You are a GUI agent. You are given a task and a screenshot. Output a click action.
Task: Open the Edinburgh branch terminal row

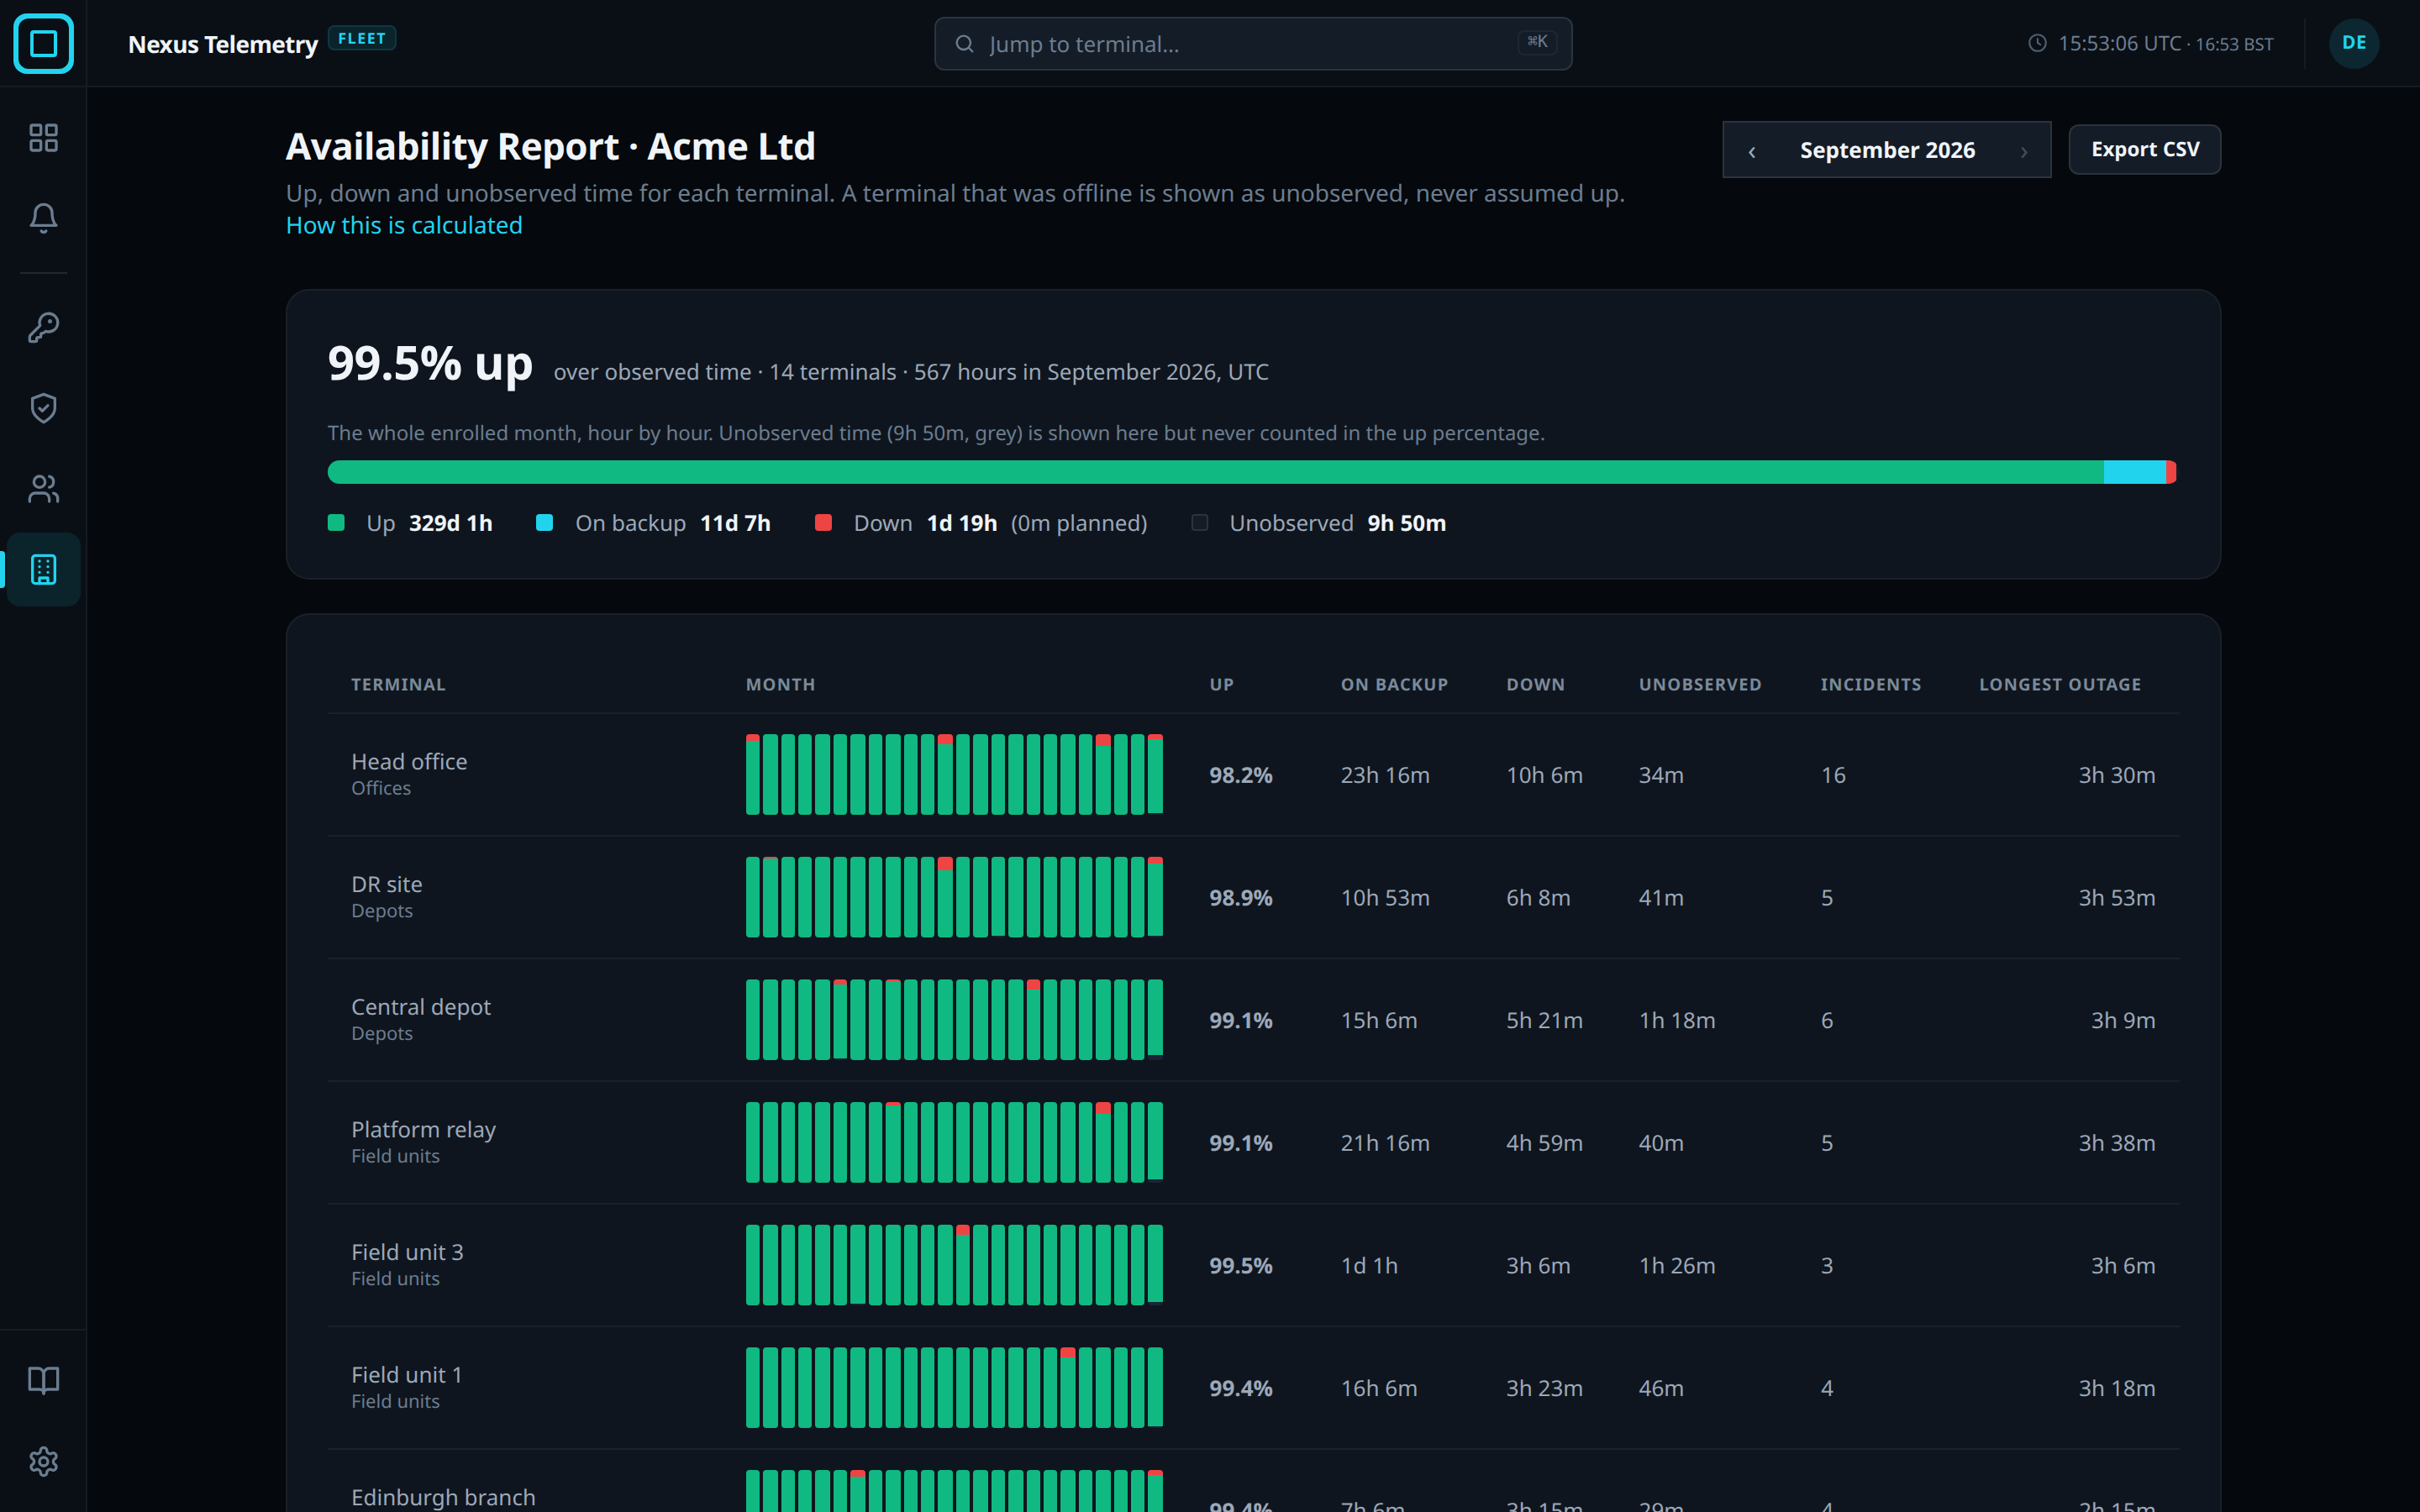tap(1253, 1482)
